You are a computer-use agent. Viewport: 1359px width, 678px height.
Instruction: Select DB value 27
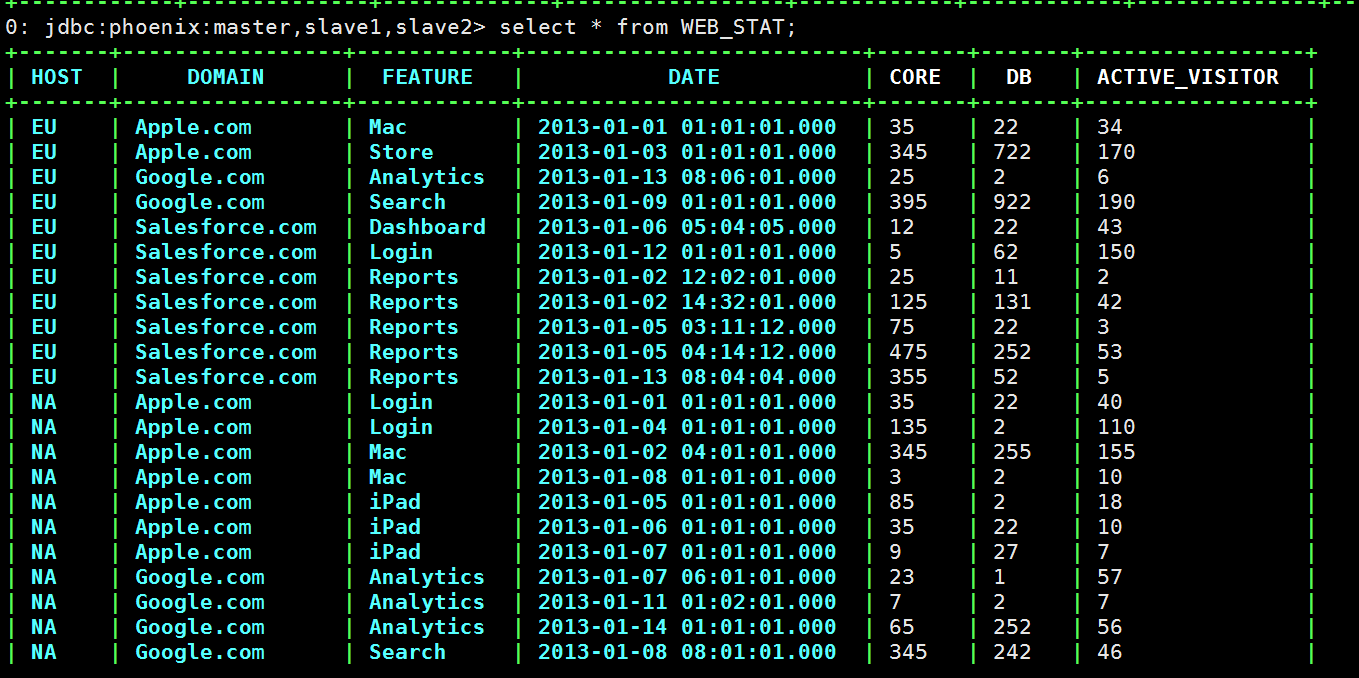tap(1006, 552)
